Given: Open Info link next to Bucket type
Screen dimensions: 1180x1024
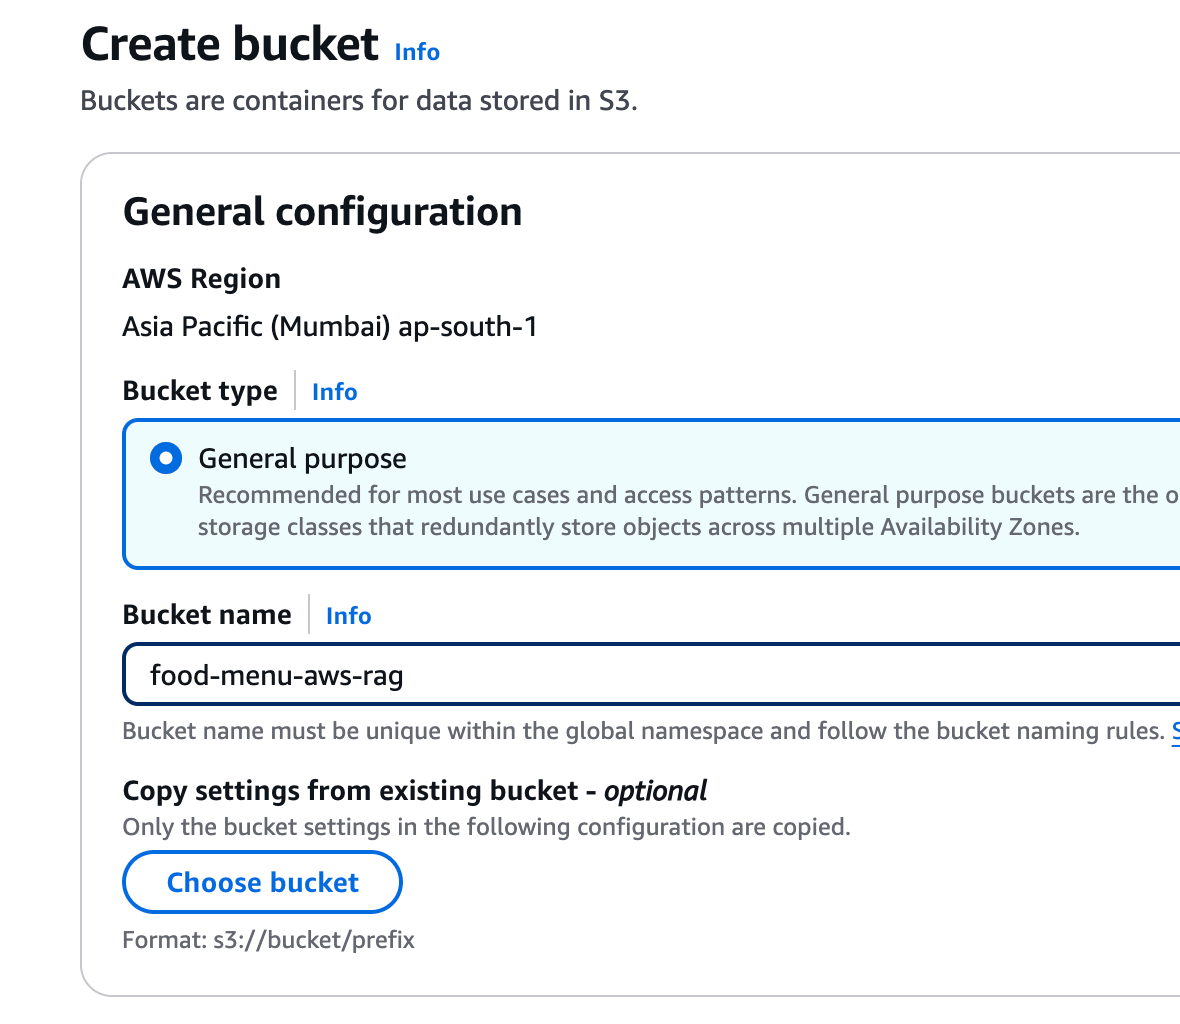Looking at the screenshot, I should [x=334, y=392].
